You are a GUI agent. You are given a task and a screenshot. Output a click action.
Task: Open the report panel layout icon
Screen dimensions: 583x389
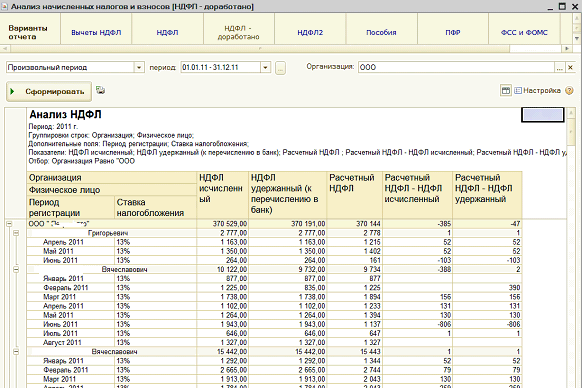pyautogui.click(x=506, y=90)
